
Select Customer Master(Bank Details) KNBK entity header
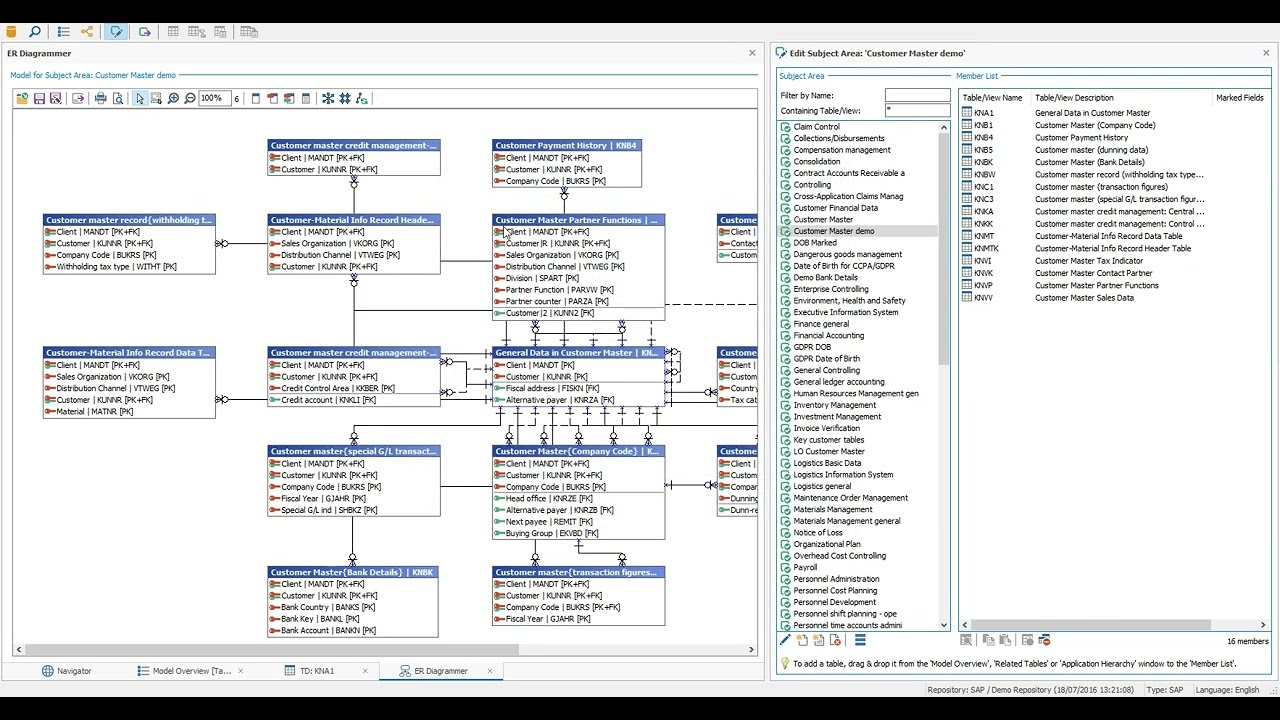[x=353, y=572]
